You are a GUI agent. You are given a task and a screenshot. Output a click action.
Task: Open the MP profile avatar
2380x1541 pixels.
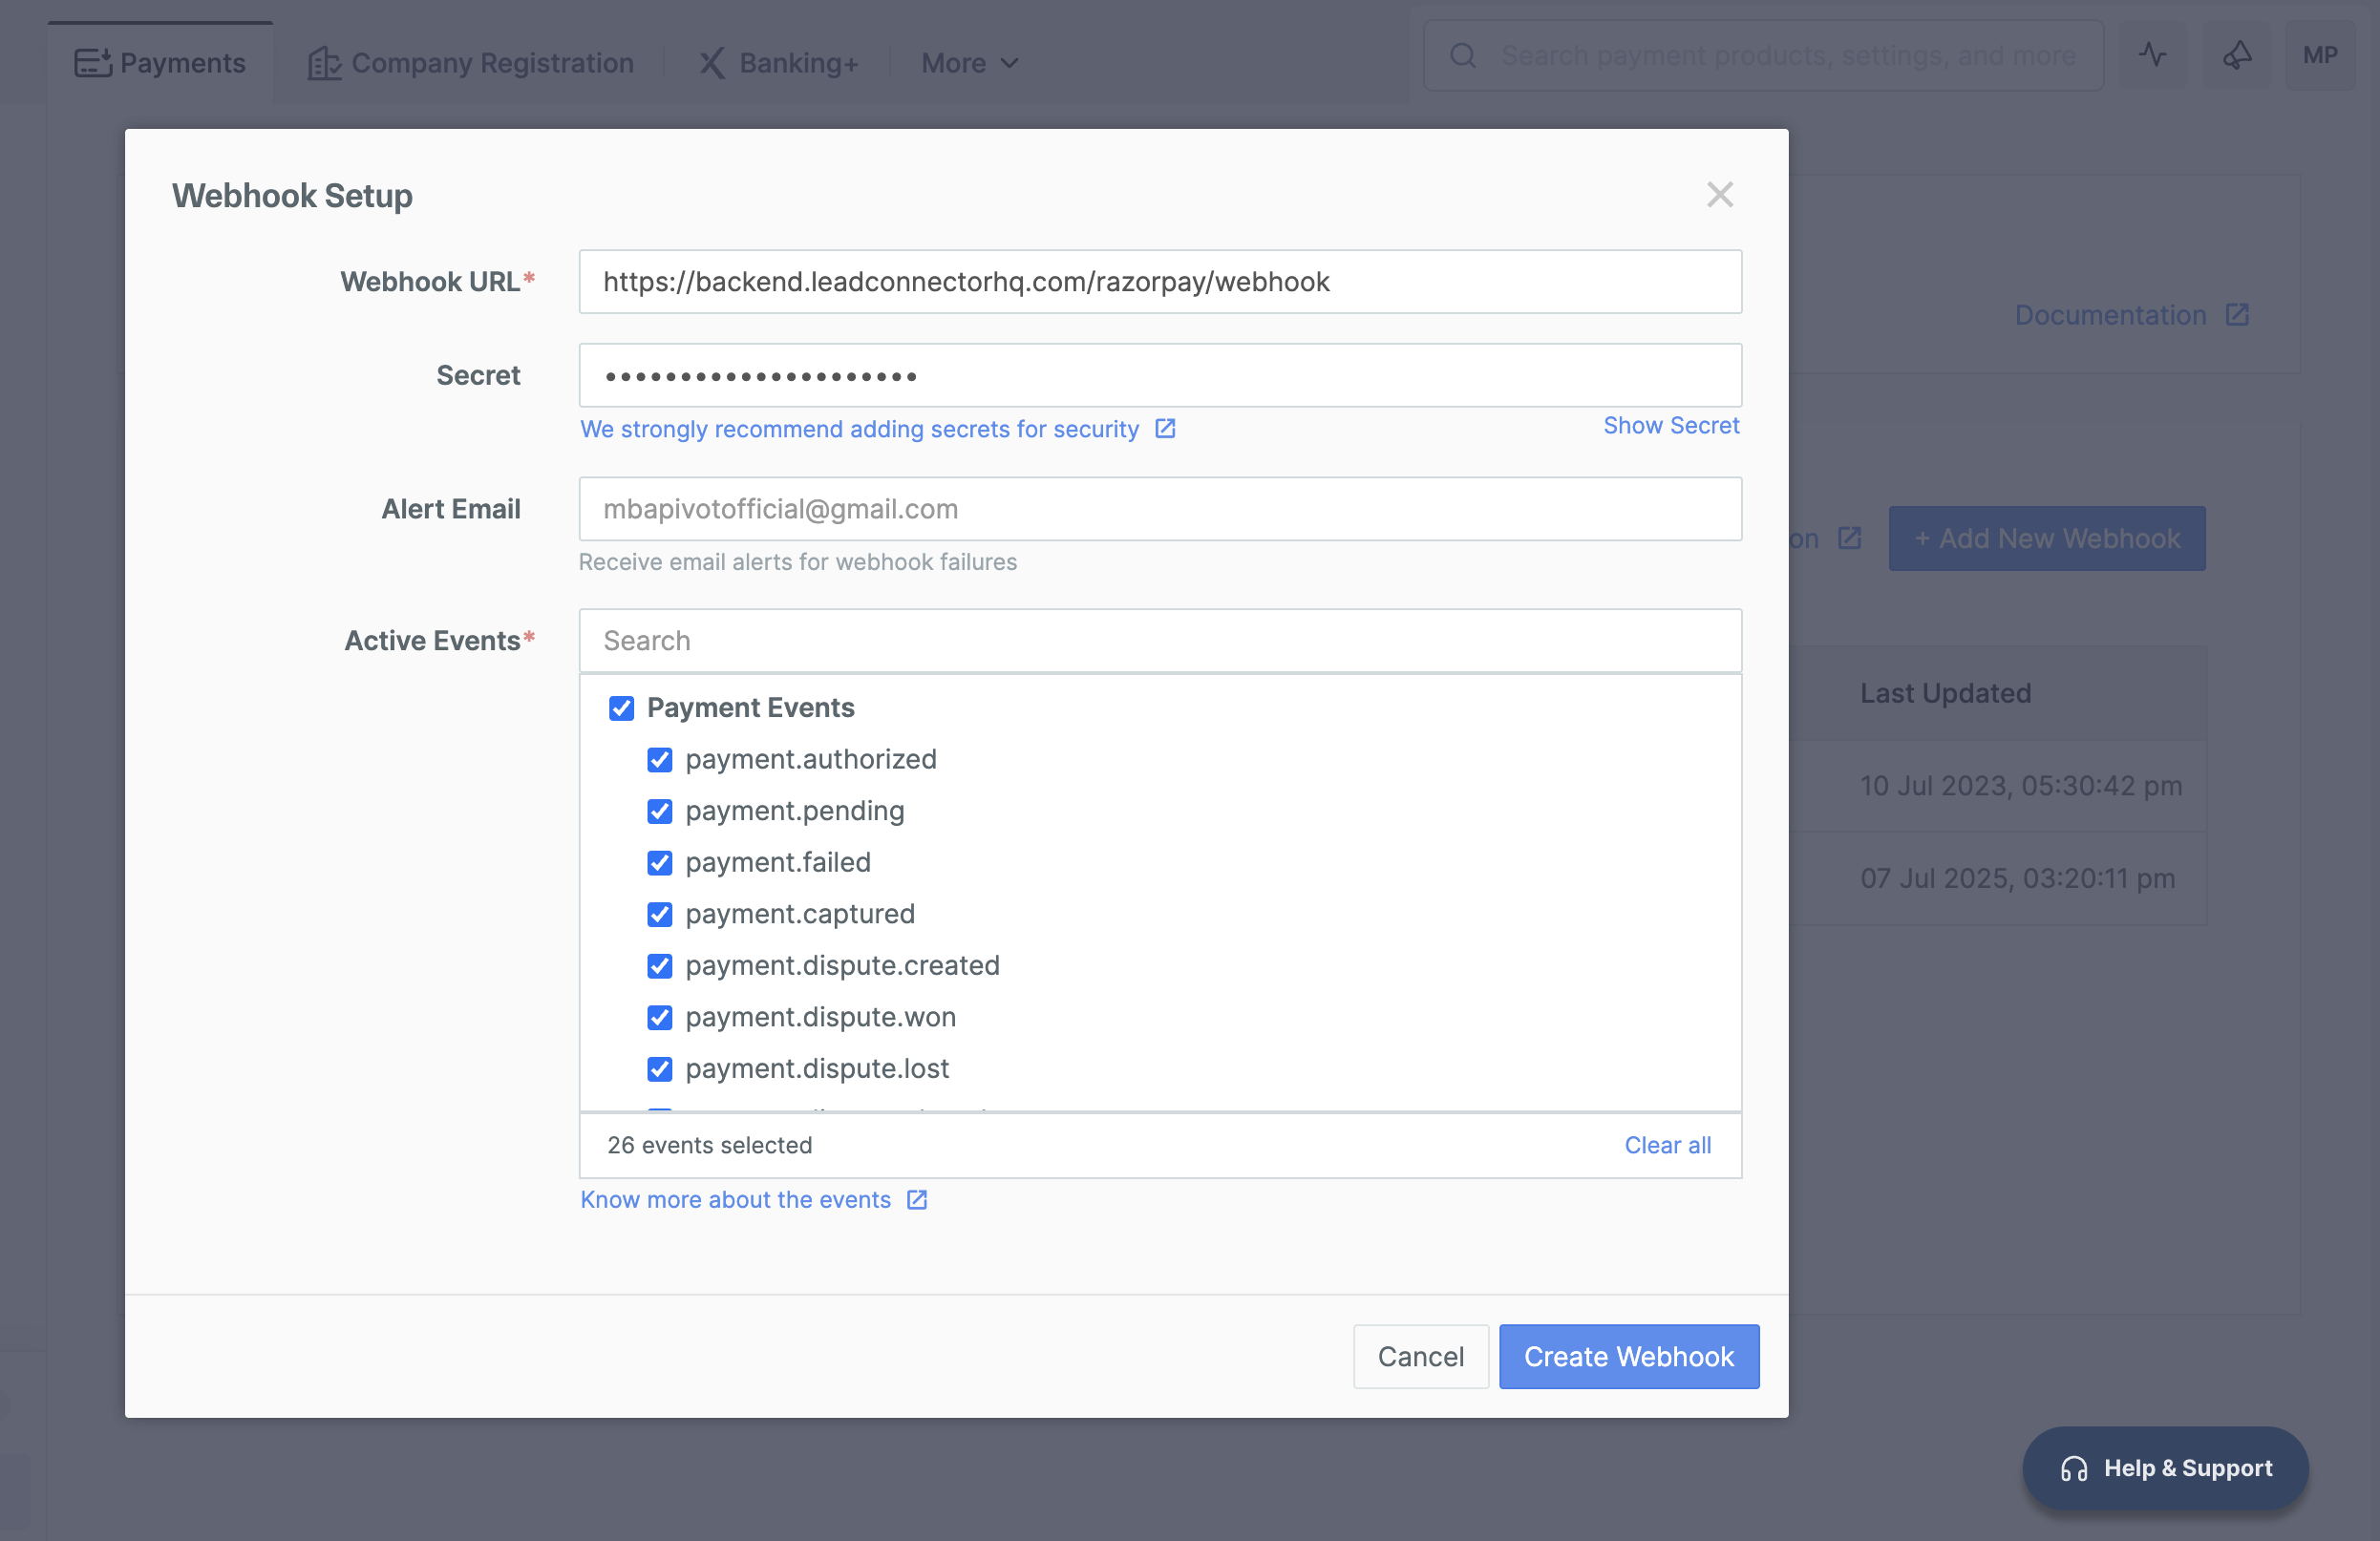pos(2319,55)
